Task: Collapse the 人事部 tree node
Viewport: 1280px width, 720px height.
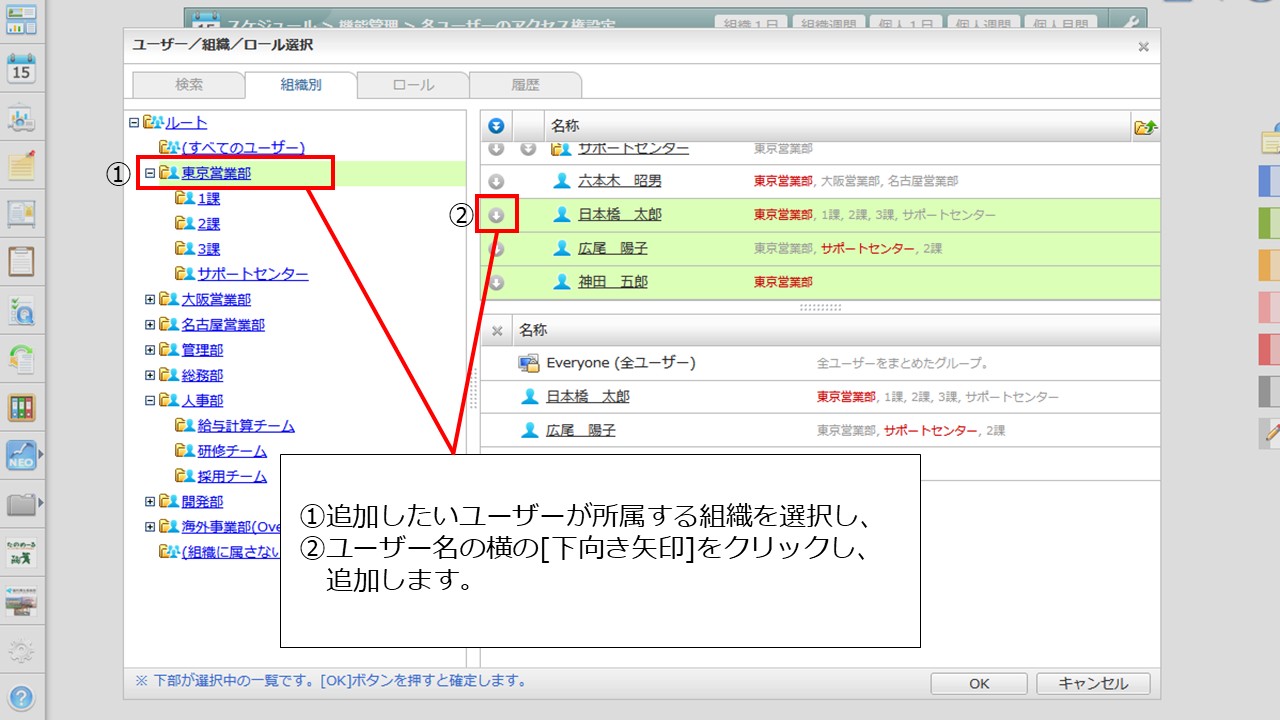Action: 150,400
